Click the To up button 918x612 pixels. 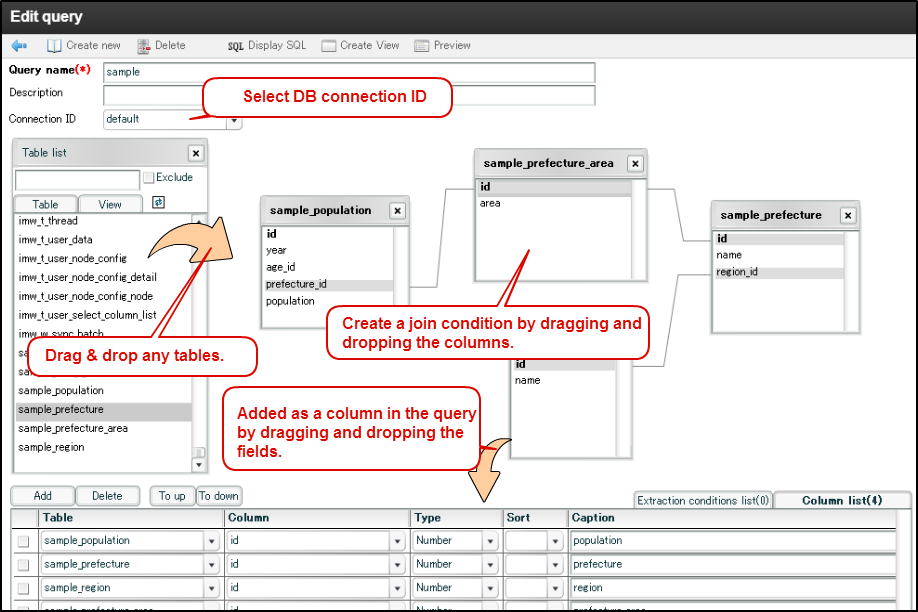pyautogui.click(x=173, y=496)
